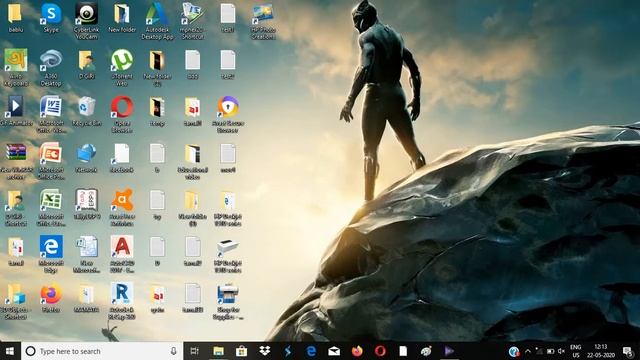
Task: Open the clock showing 22-05-2020
Action: [x=601, y=351]
